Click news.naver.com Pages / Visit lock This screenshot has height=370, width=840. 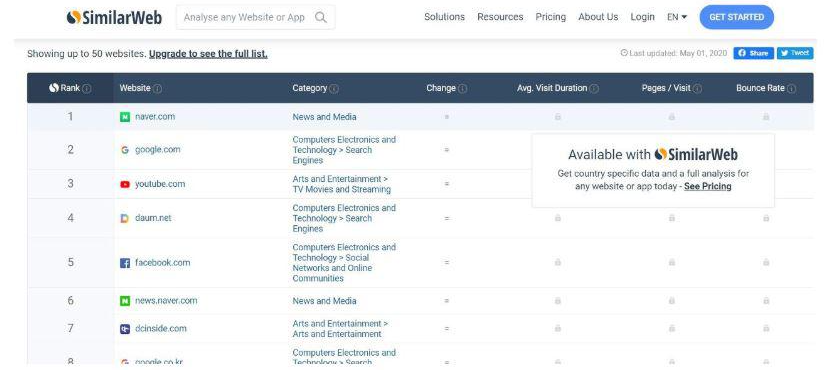672,301
